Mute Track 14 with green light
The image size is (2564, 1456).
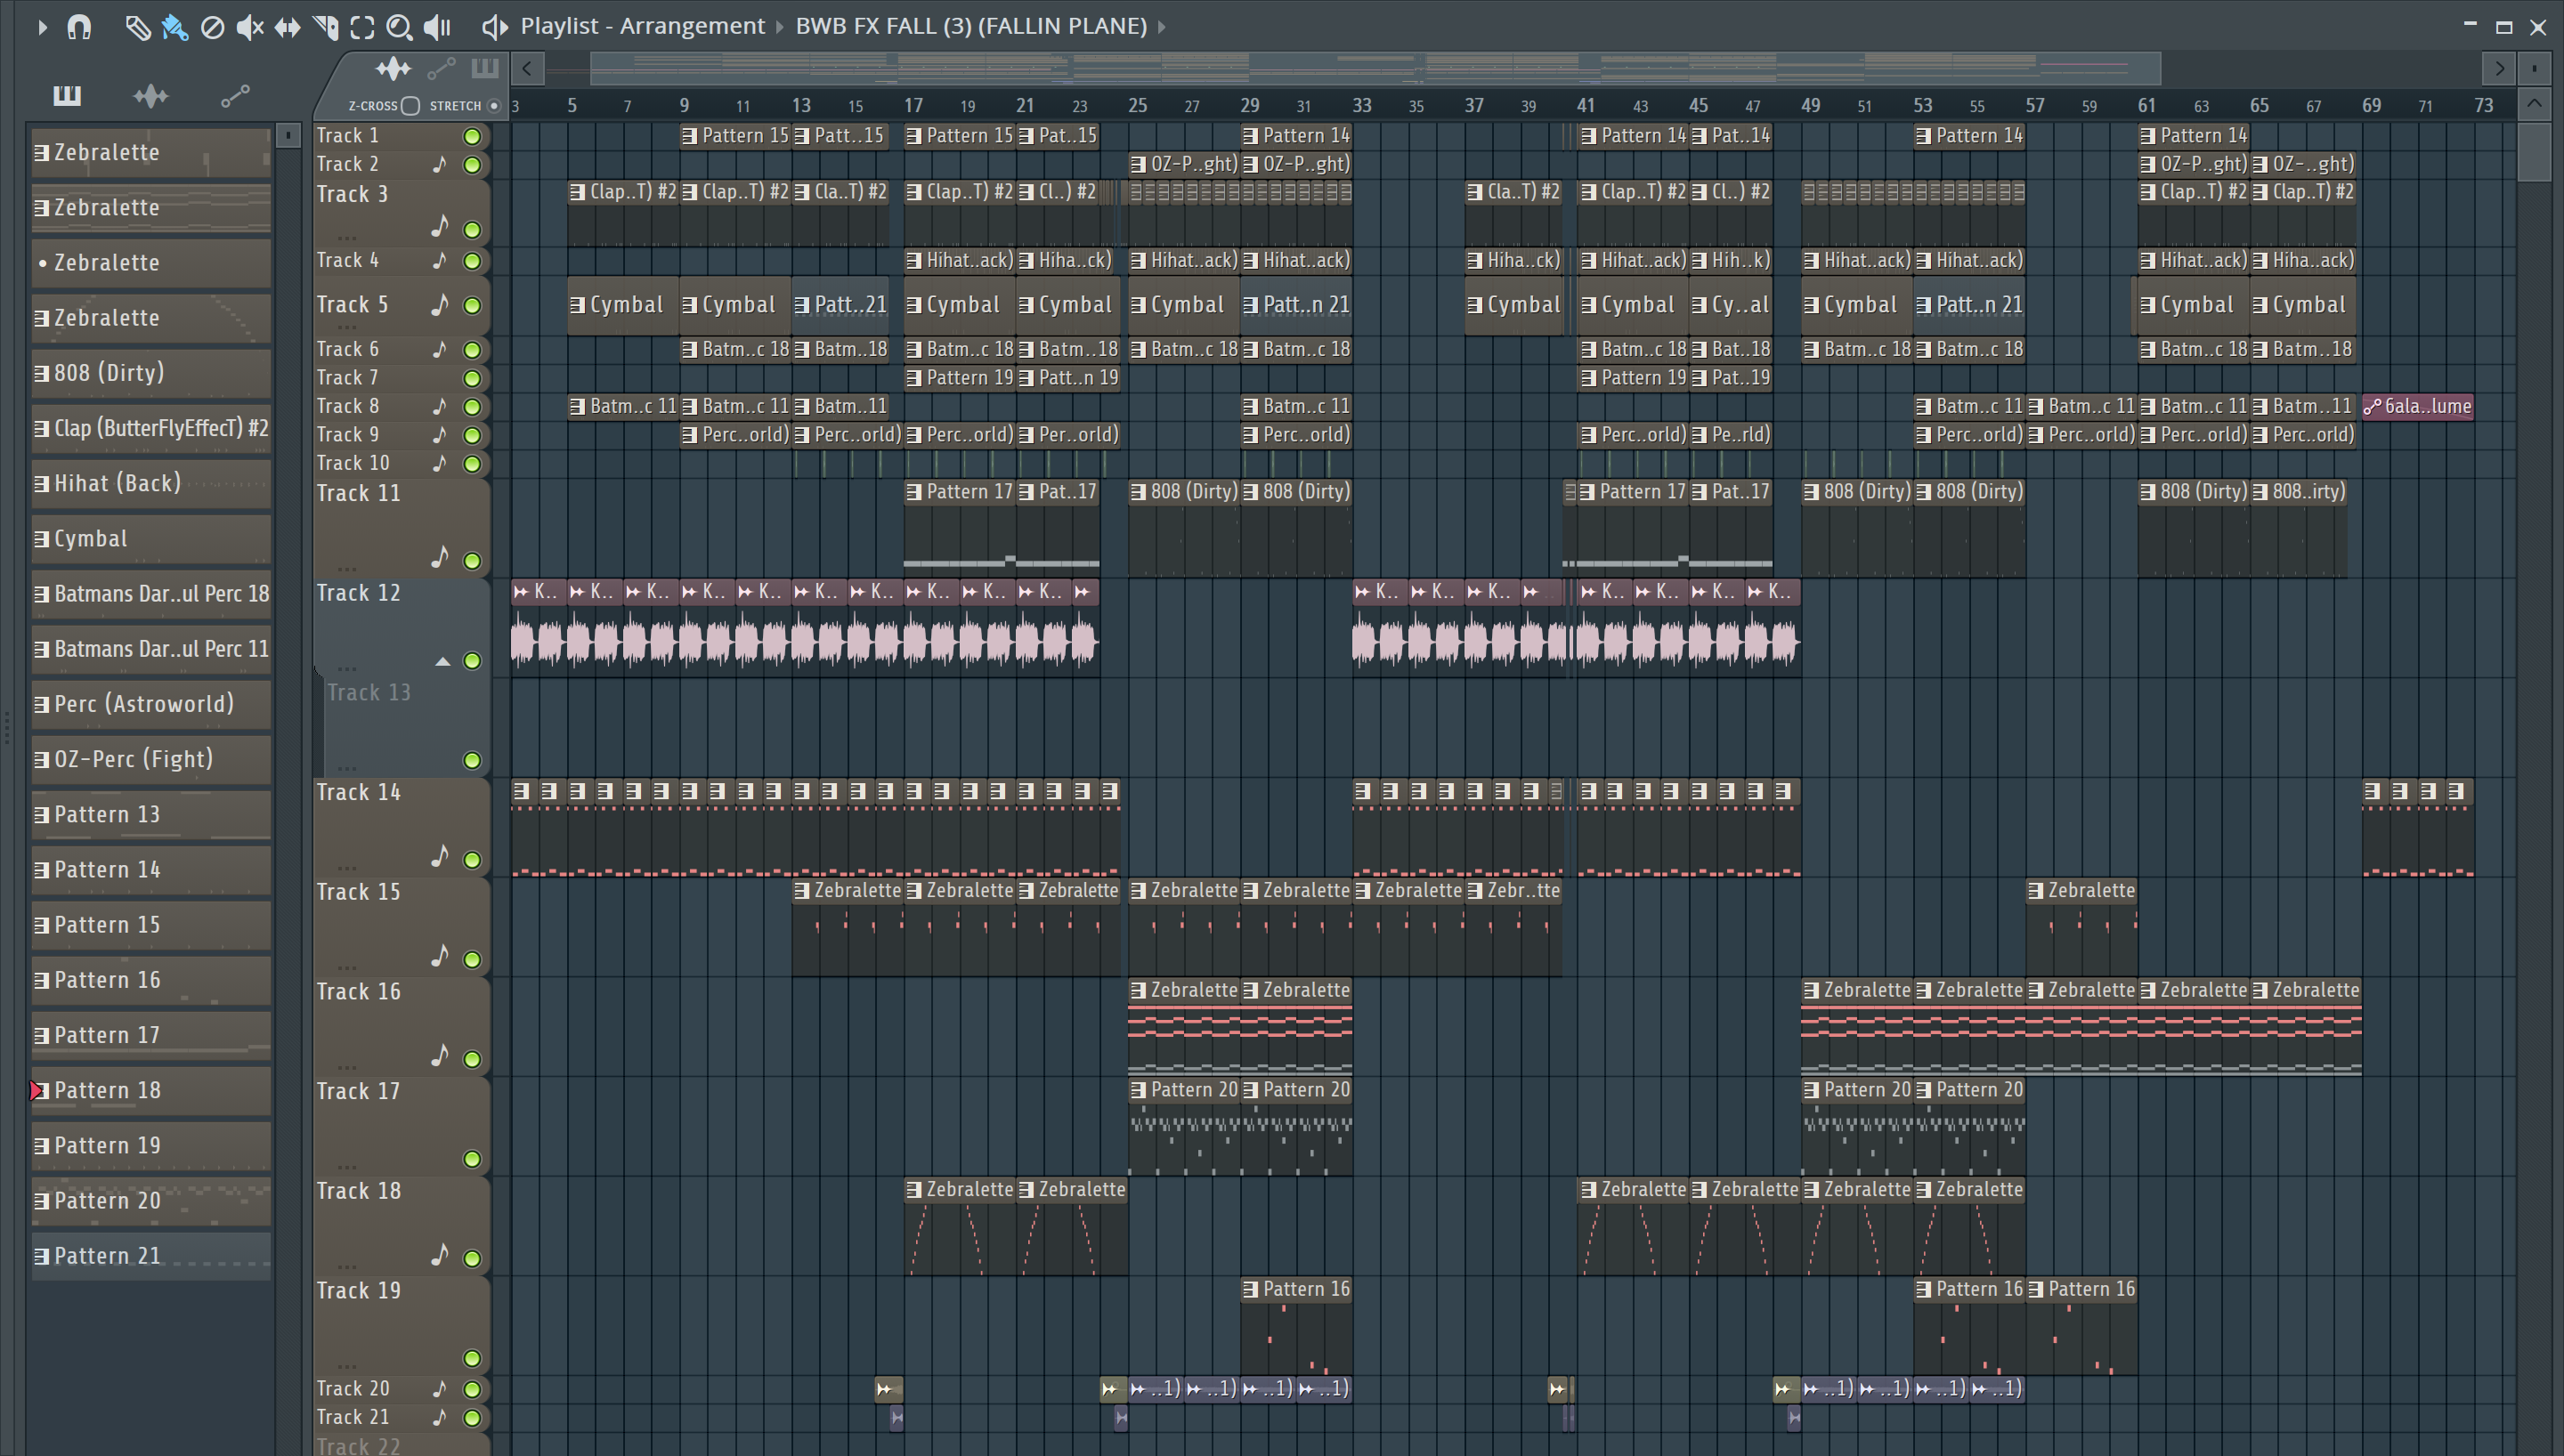tap(472, 860)
